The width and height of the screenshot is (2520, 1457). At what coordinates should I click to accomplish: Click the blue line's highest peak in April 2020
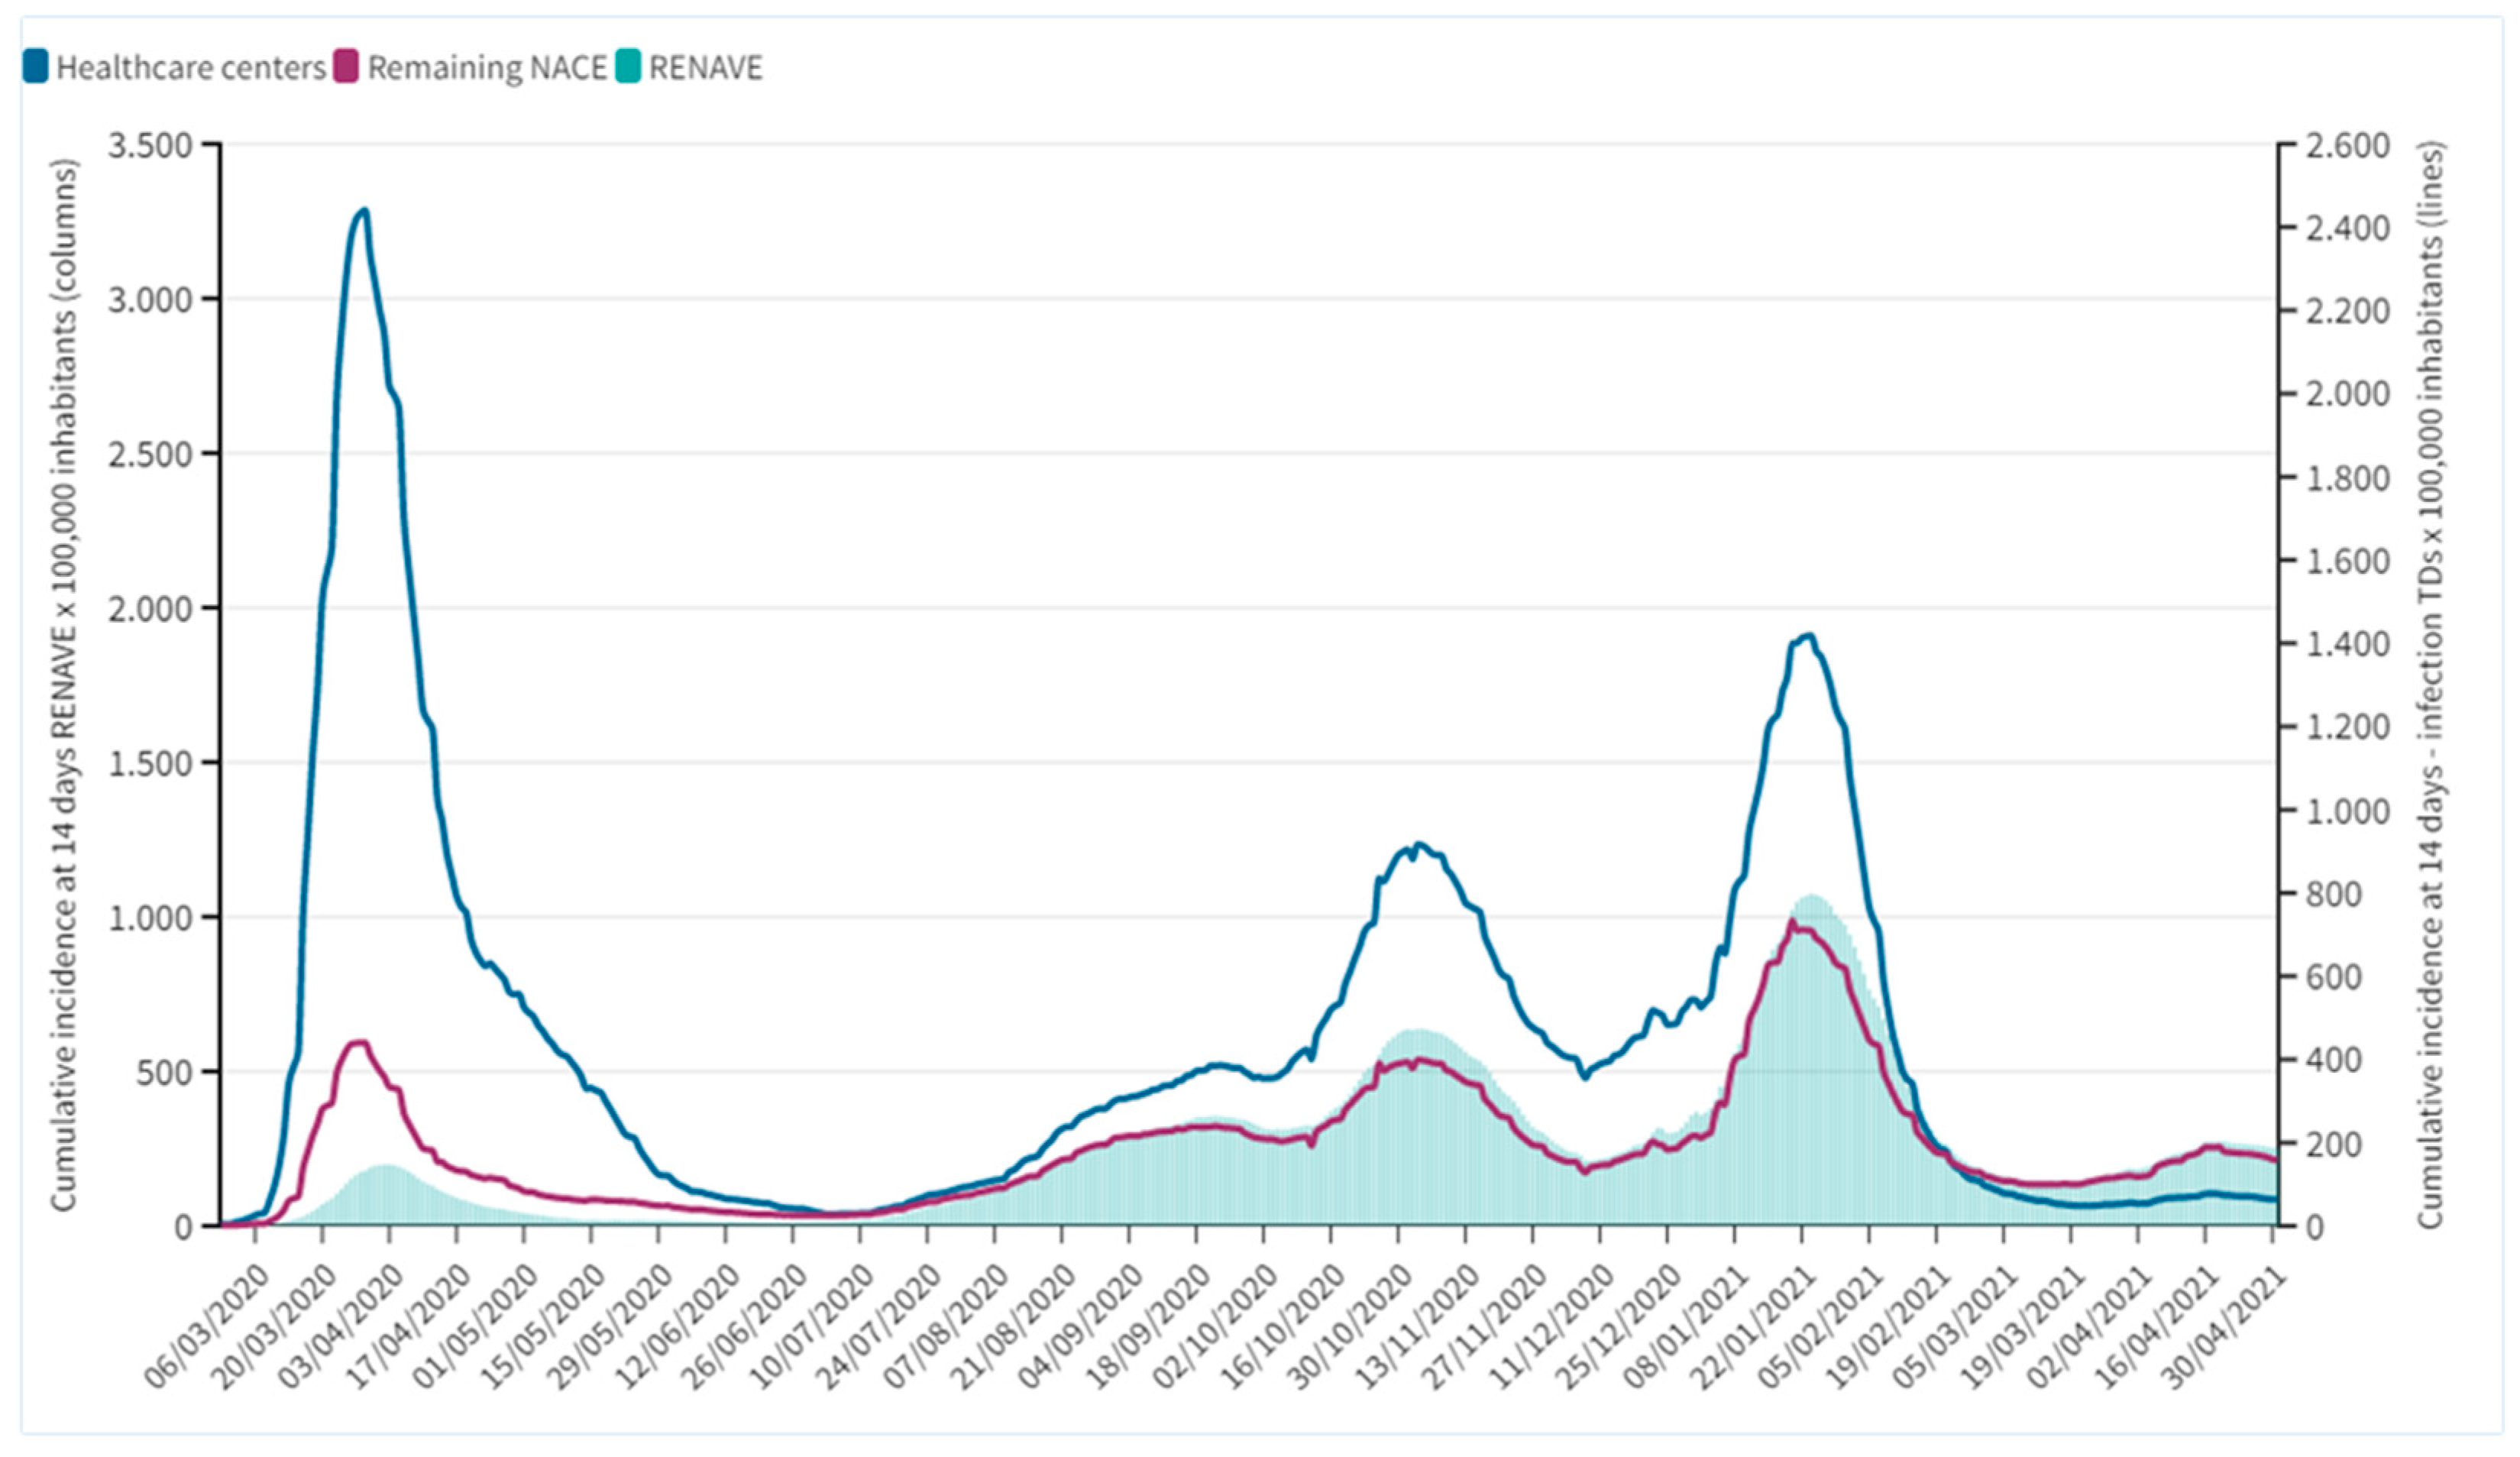[364, 211]
